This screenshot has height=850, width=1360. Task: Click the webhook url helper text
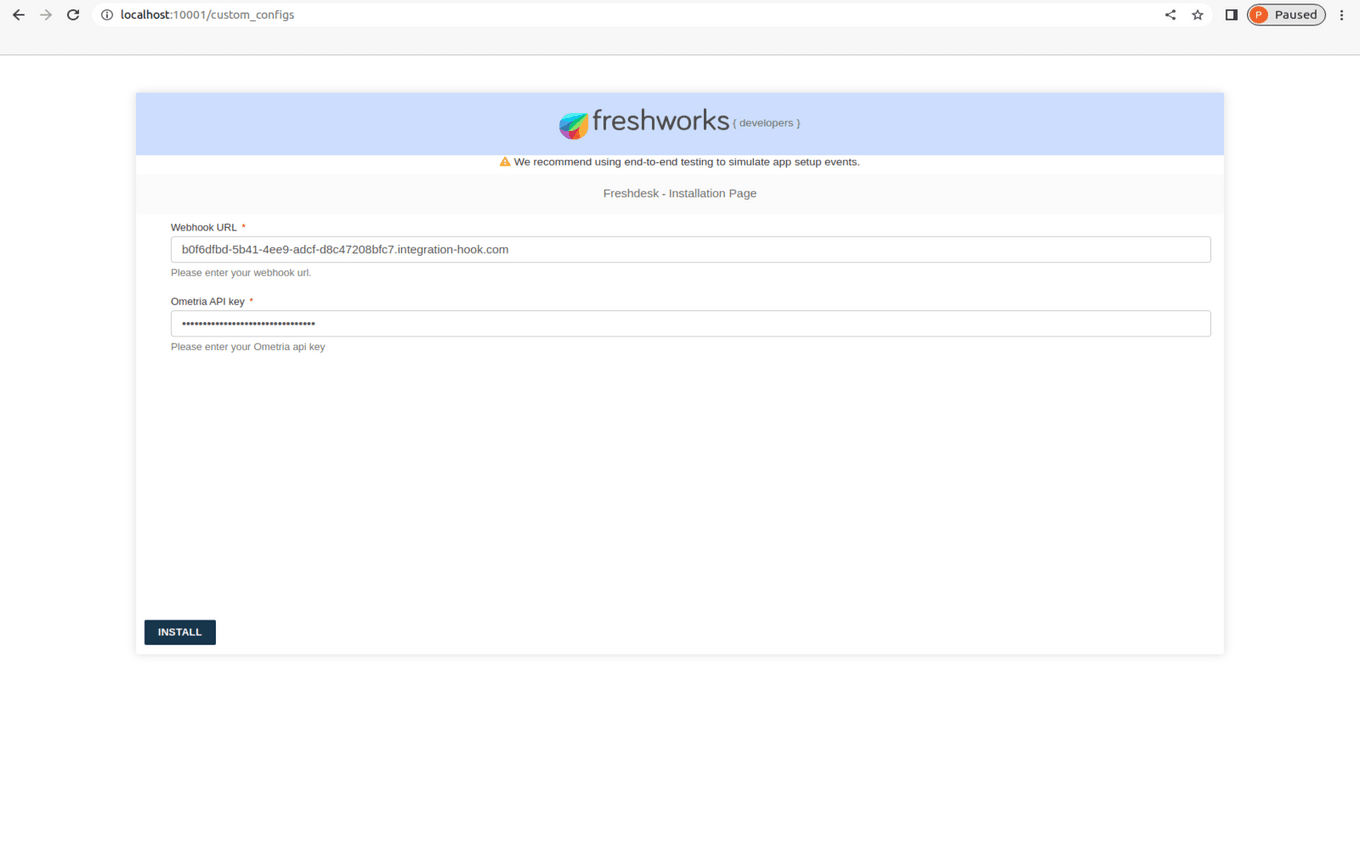240,272
